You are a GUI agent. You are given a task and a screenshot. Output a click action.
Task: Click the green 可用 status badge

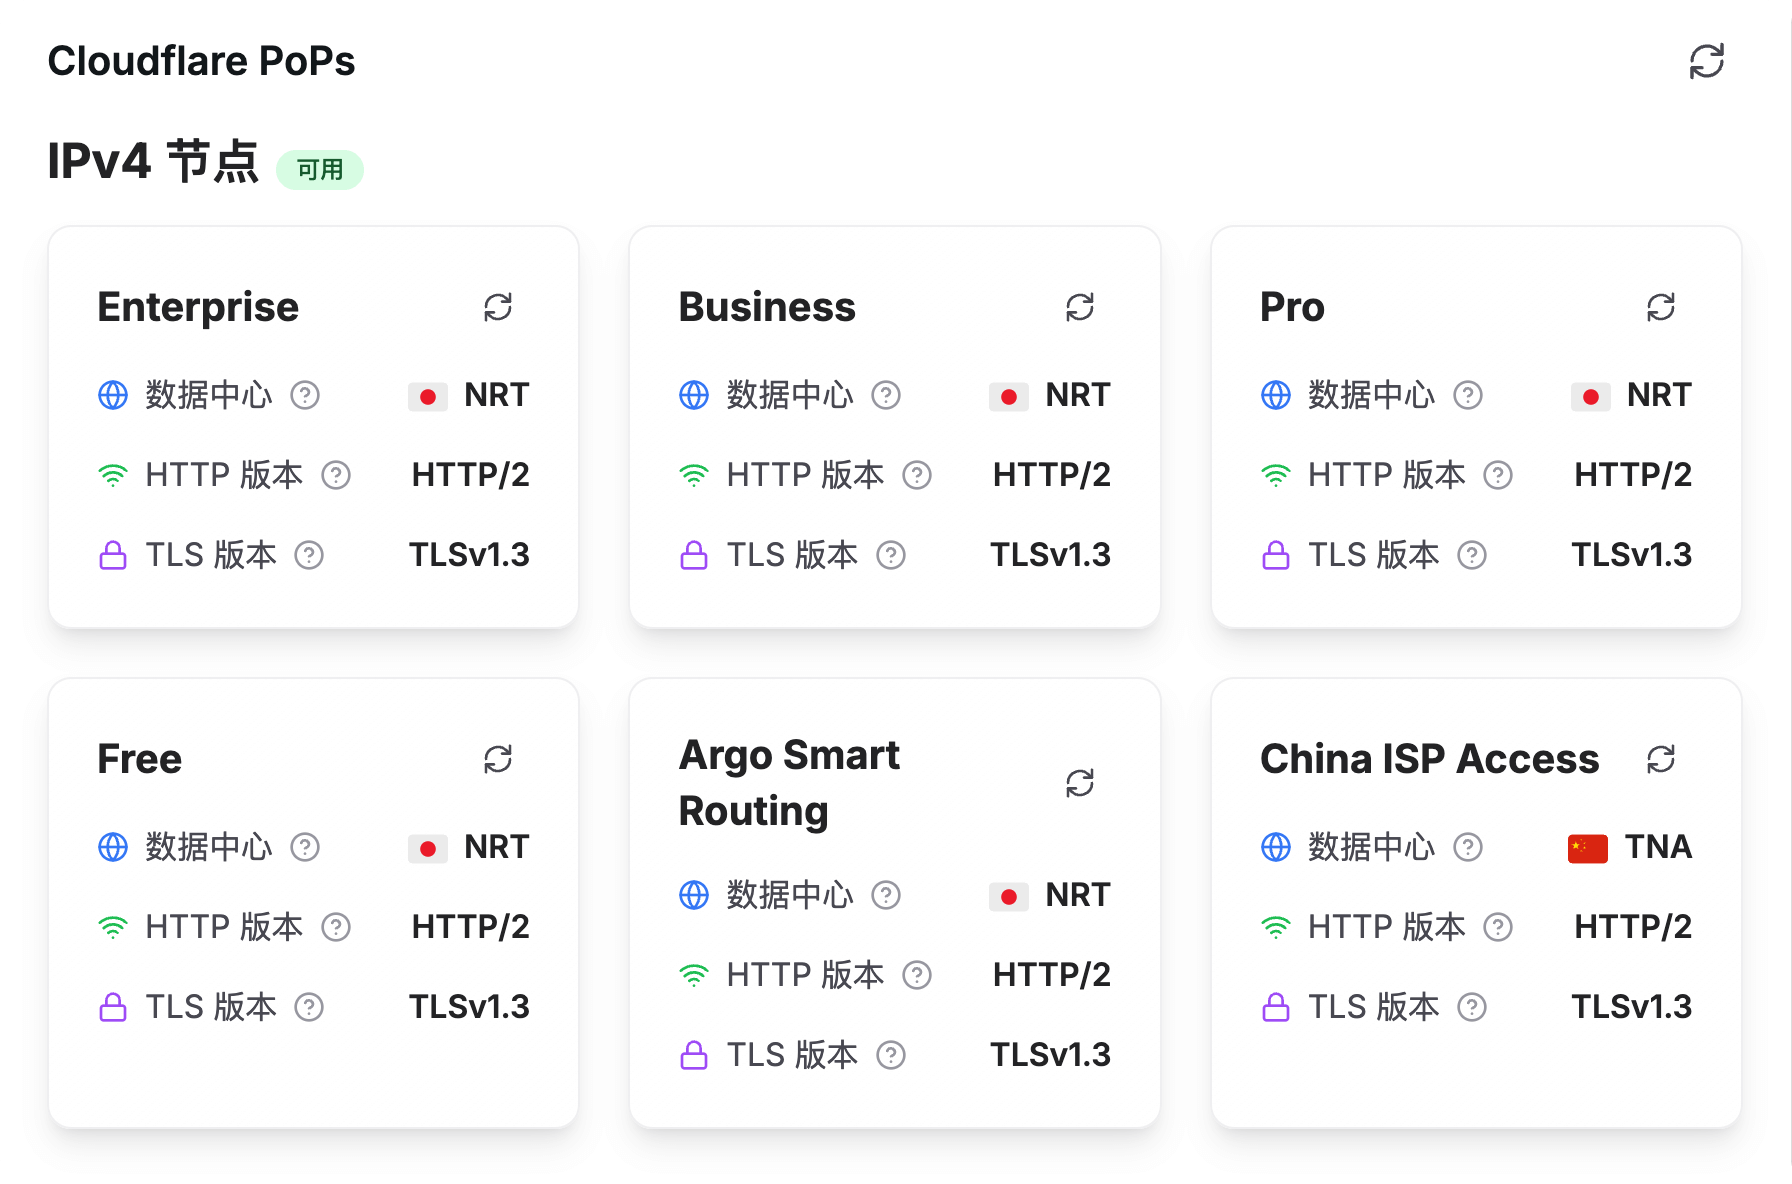pyautogui.click(x=320, y=170)
